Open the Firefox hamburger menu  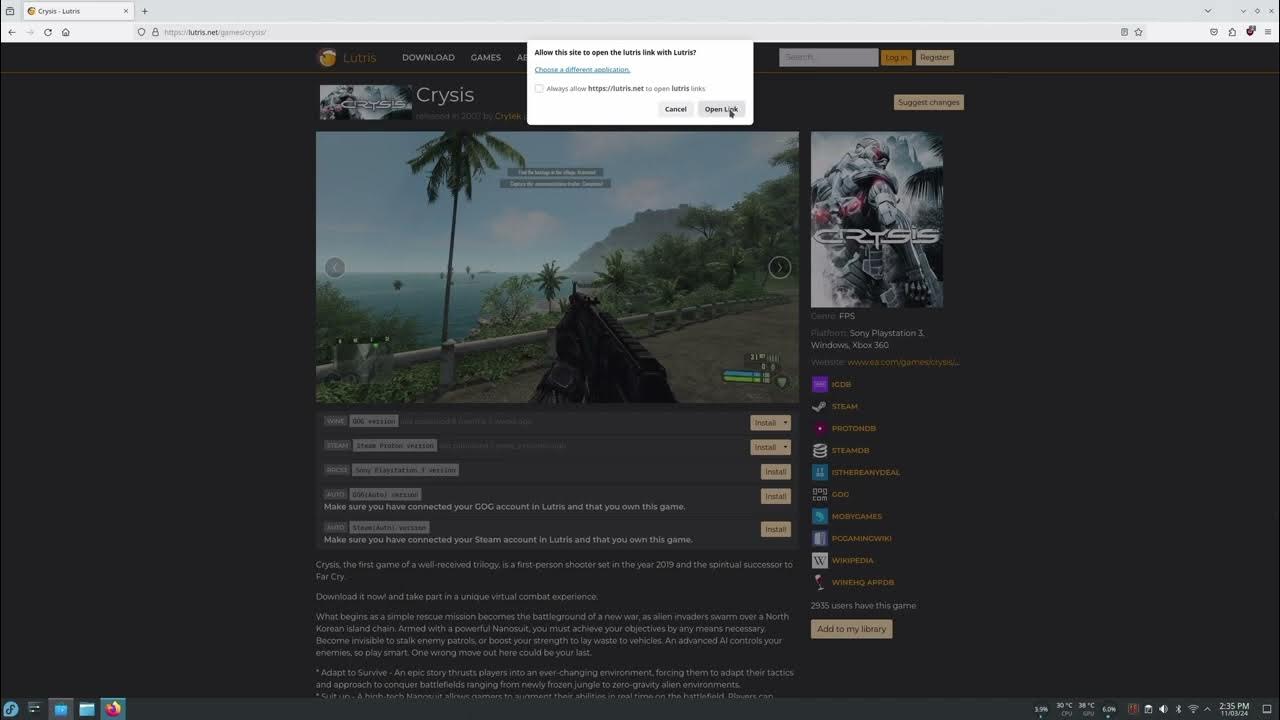coord(1268,32)
